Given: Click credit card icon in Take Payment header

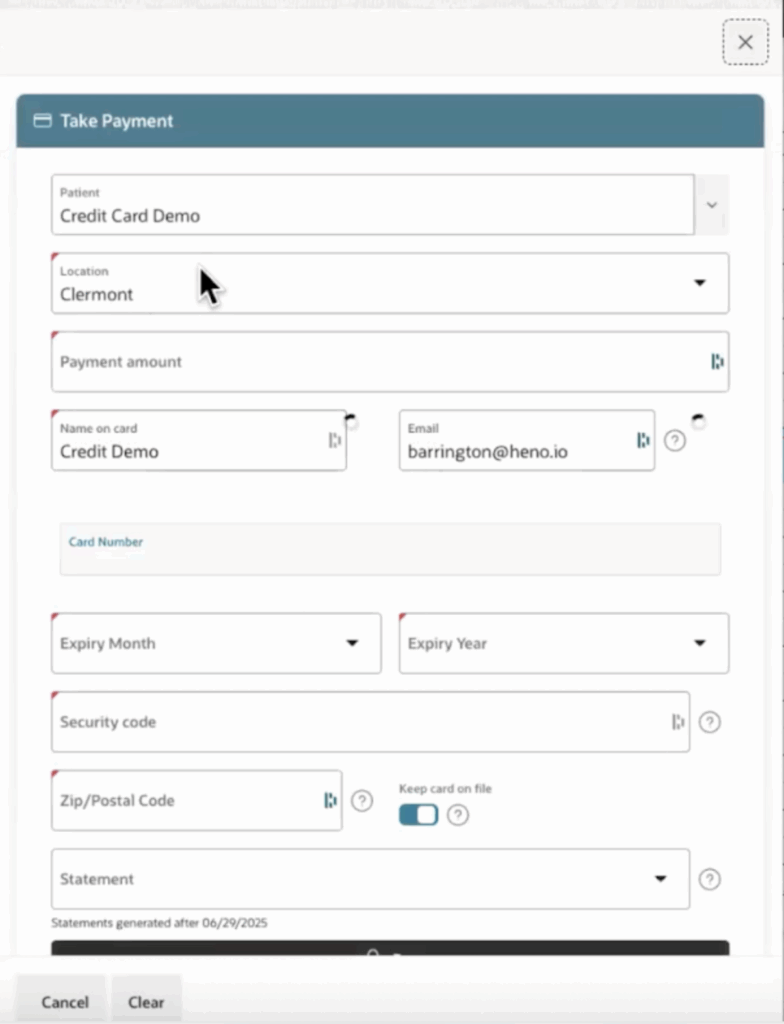Looking at the screenshot, I should (x=42, y=121).
